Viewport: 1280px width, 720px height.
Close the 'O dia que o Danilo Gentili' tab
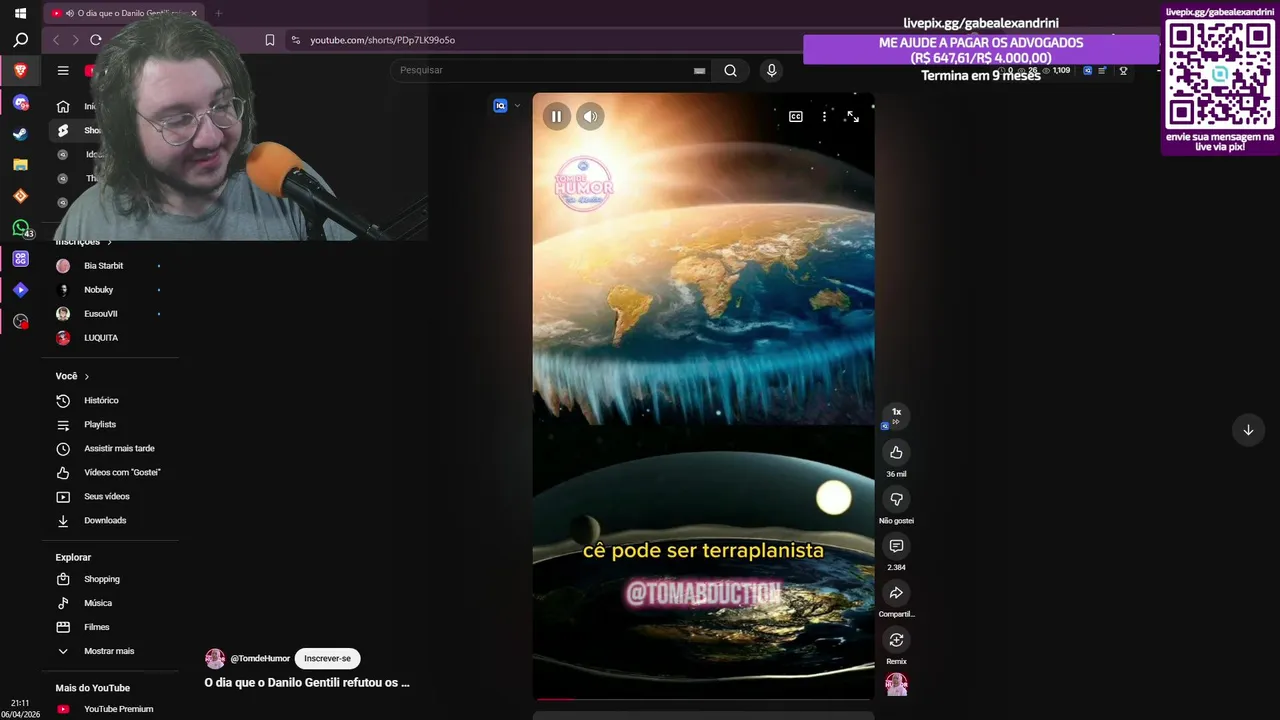tap(194, 13)
